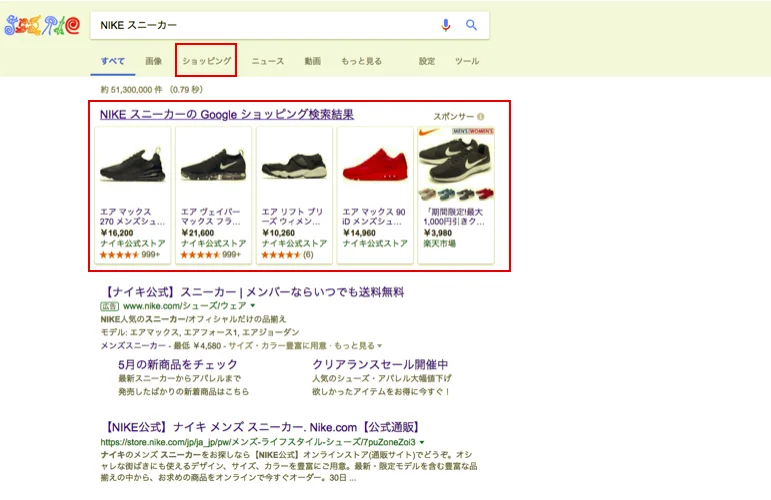Activate voice search microphone icon
771x500 pixels.
[x=445, y=25]
